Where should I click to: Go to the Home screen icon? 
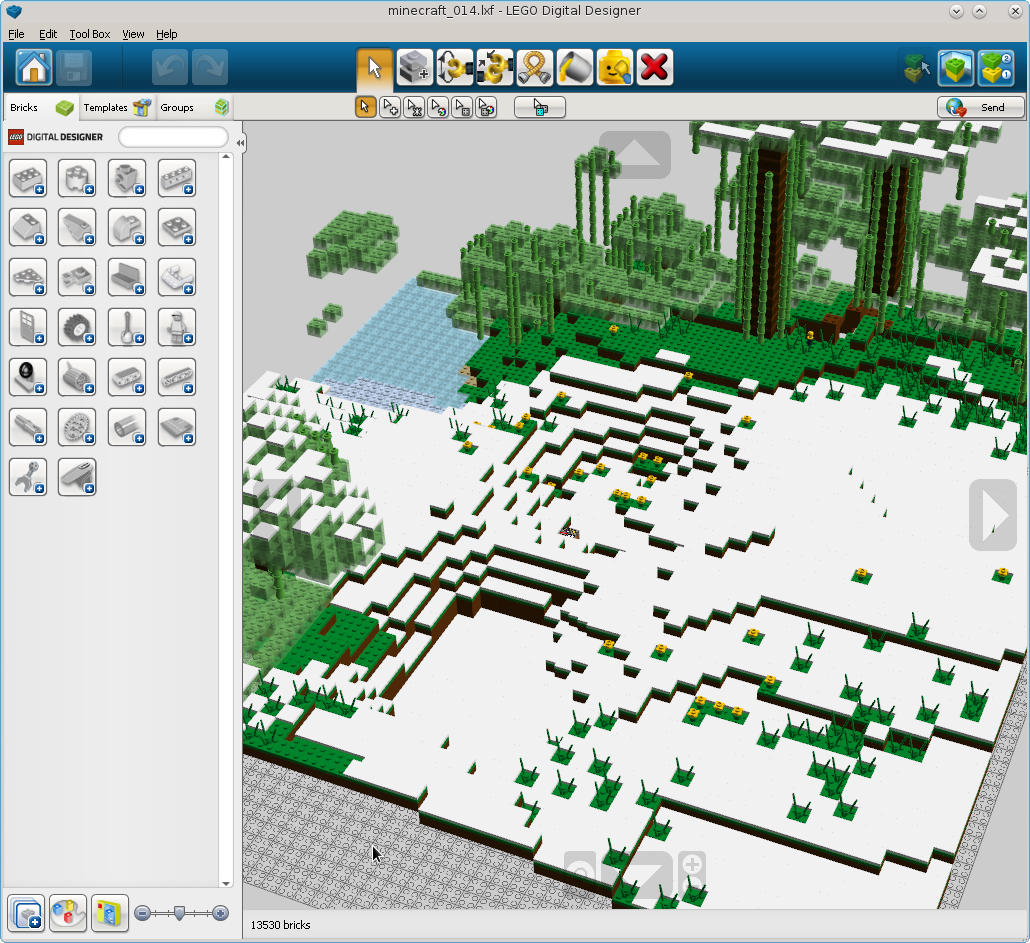pos(34,68)
